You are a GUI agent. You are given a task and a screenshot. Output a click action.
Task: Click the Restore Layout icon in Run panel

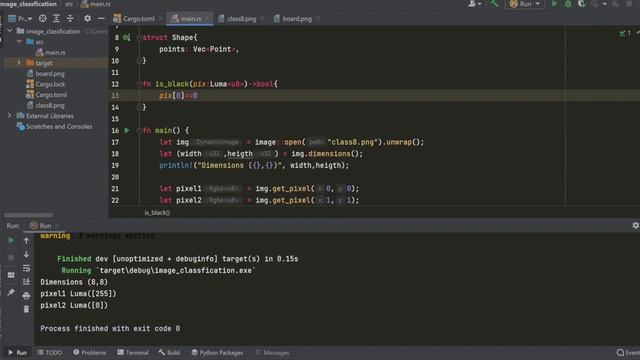tap(11, 275)
